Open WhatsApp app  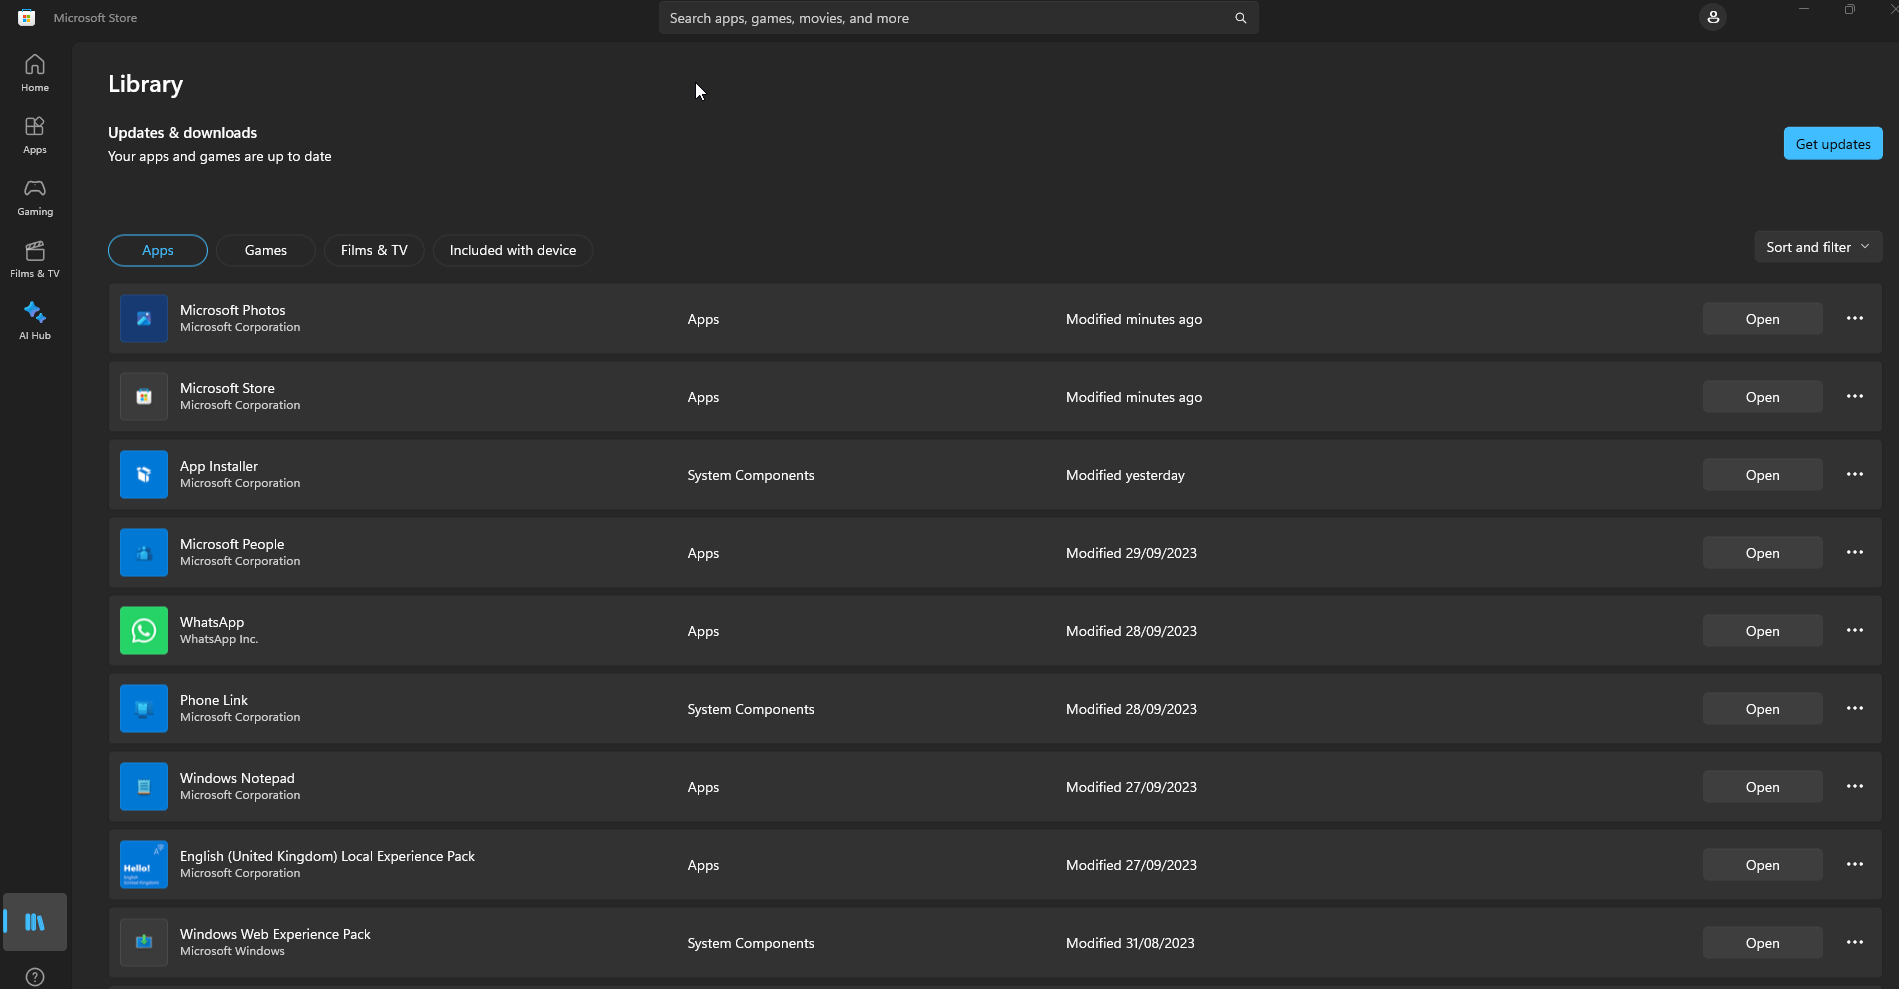(1762, 631)
